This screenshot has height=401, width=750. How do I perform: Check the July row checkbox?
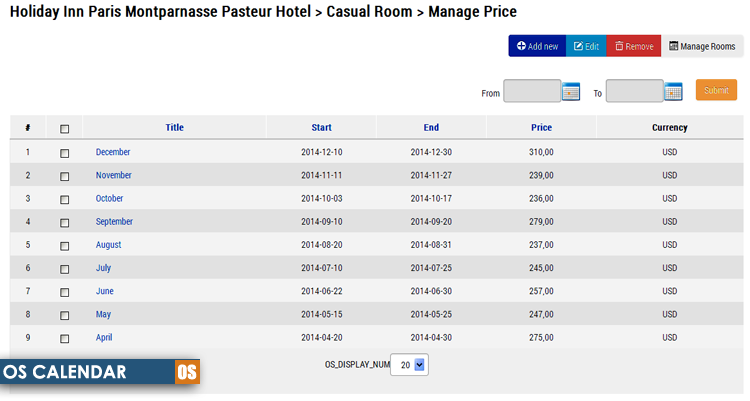[65, 269]
